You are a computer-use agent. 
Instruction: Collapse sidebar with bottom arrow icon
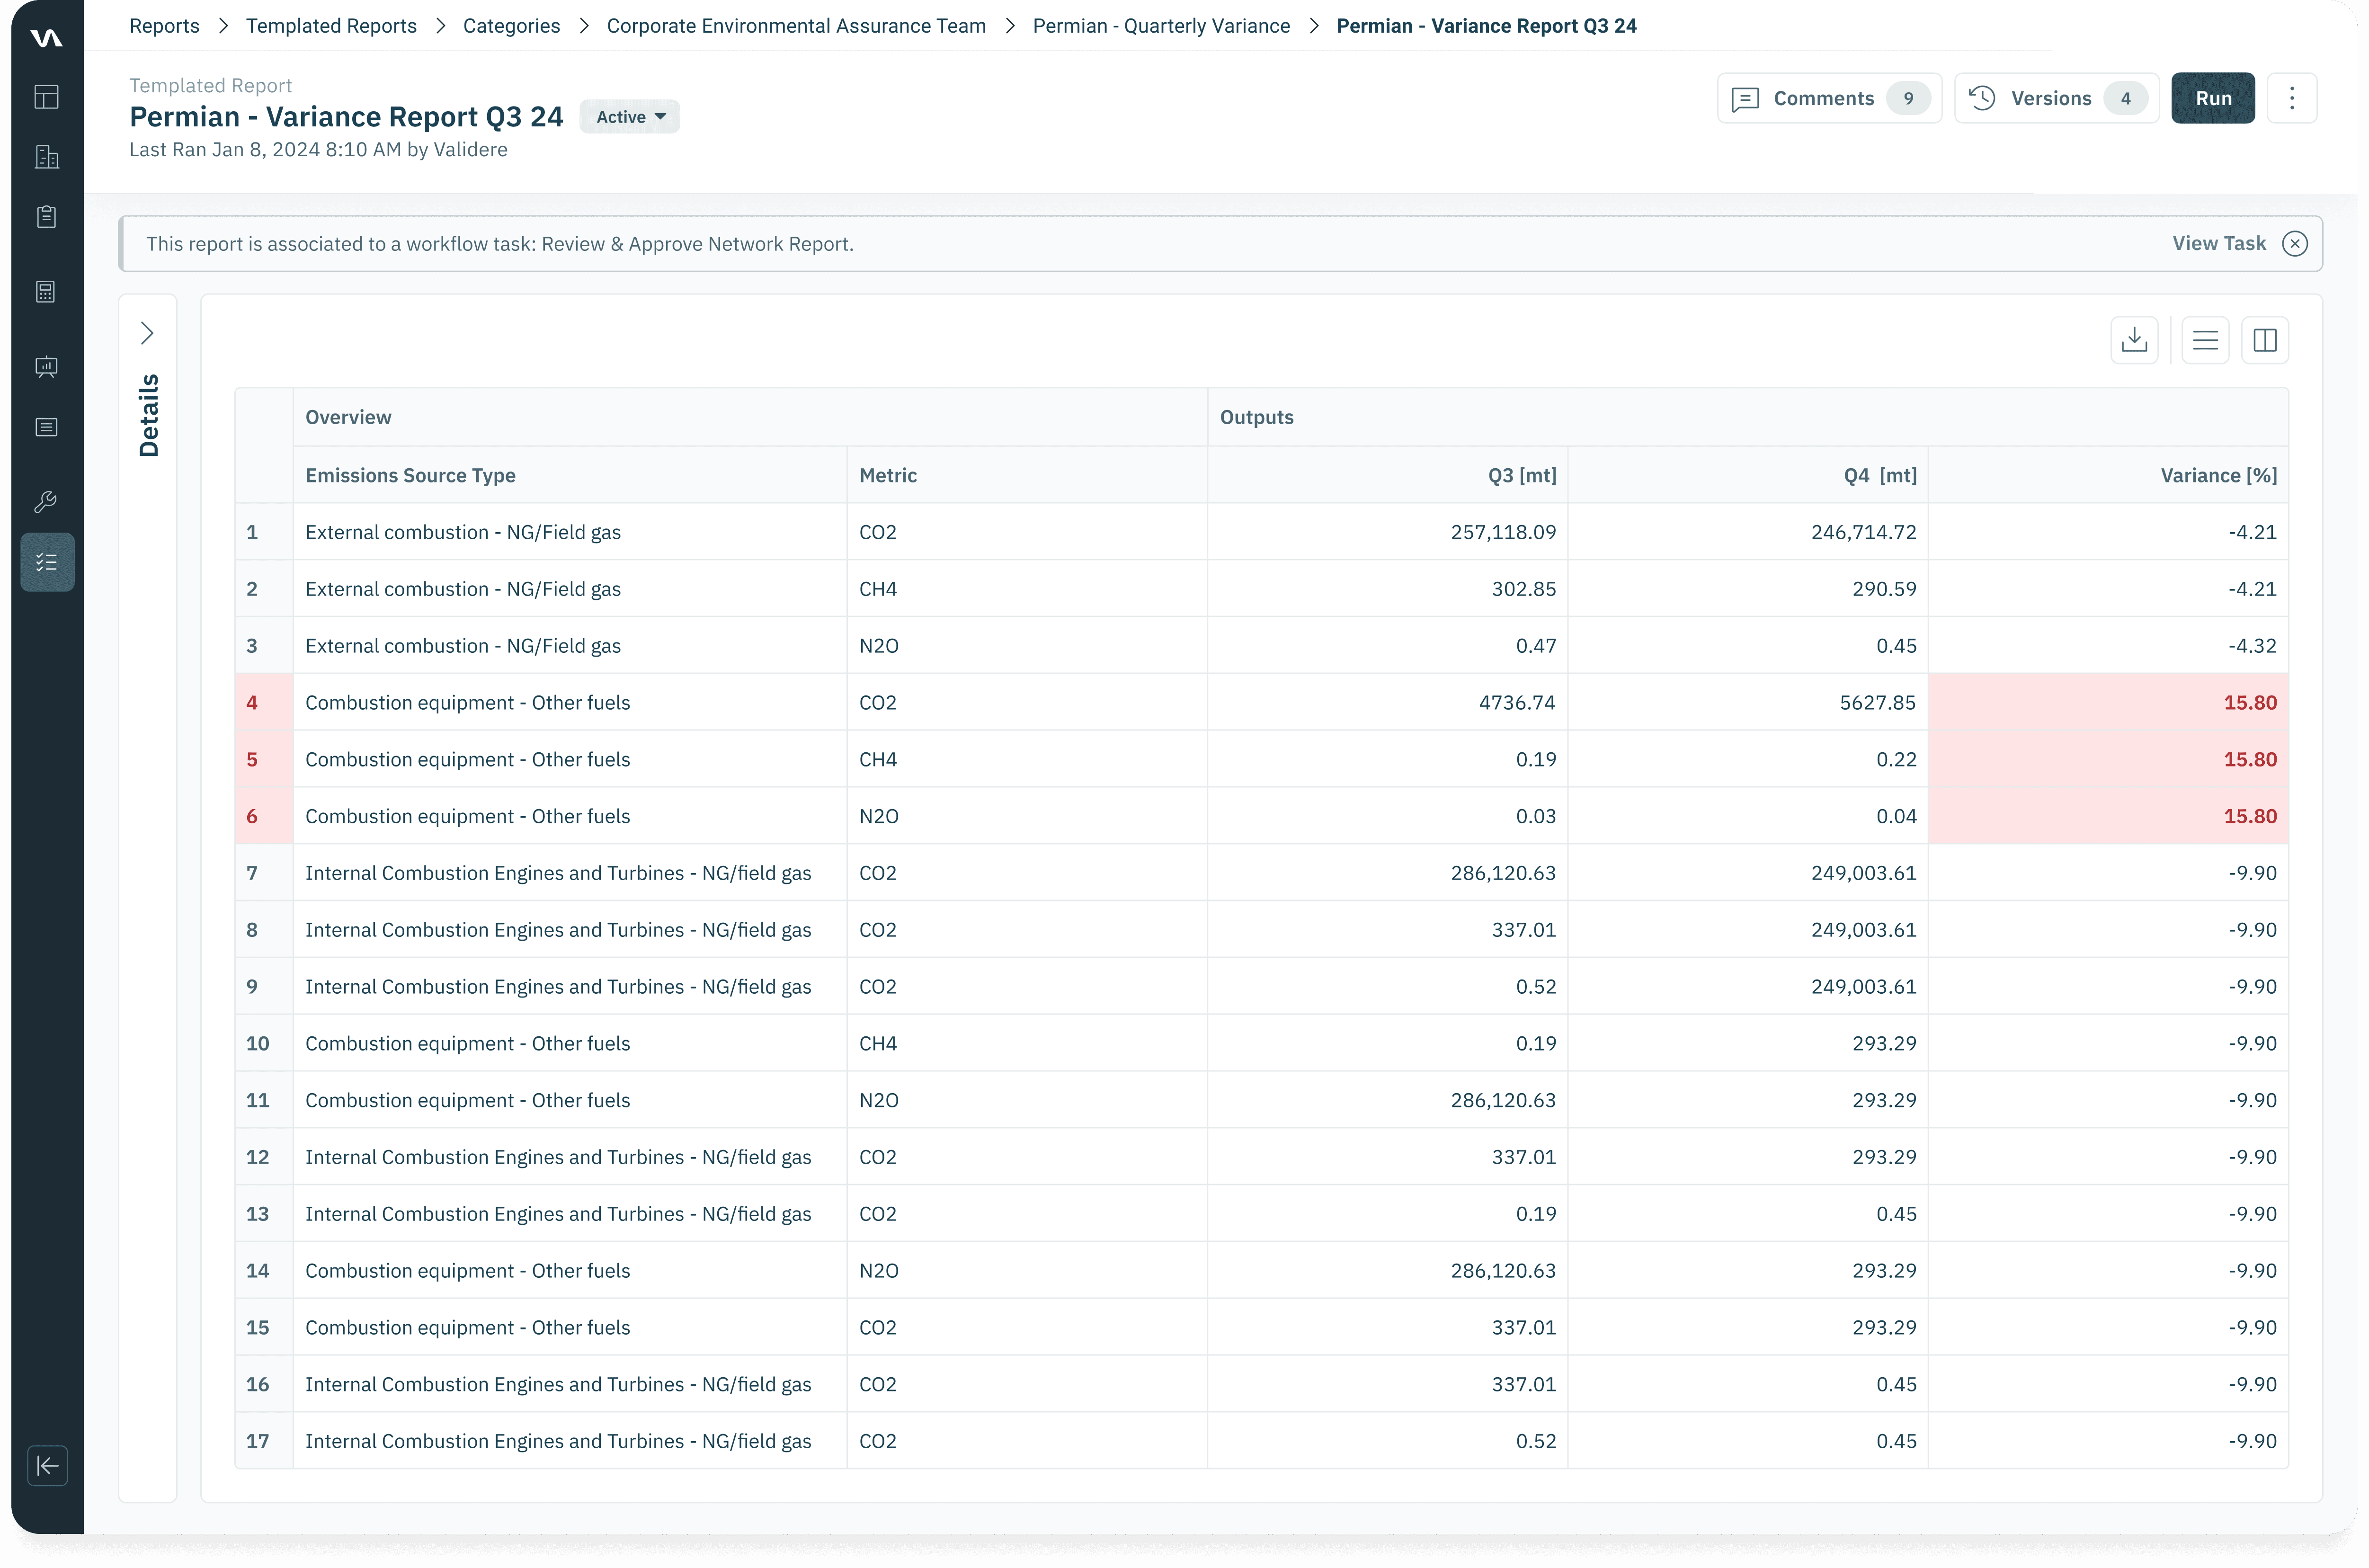[47, 1466]
